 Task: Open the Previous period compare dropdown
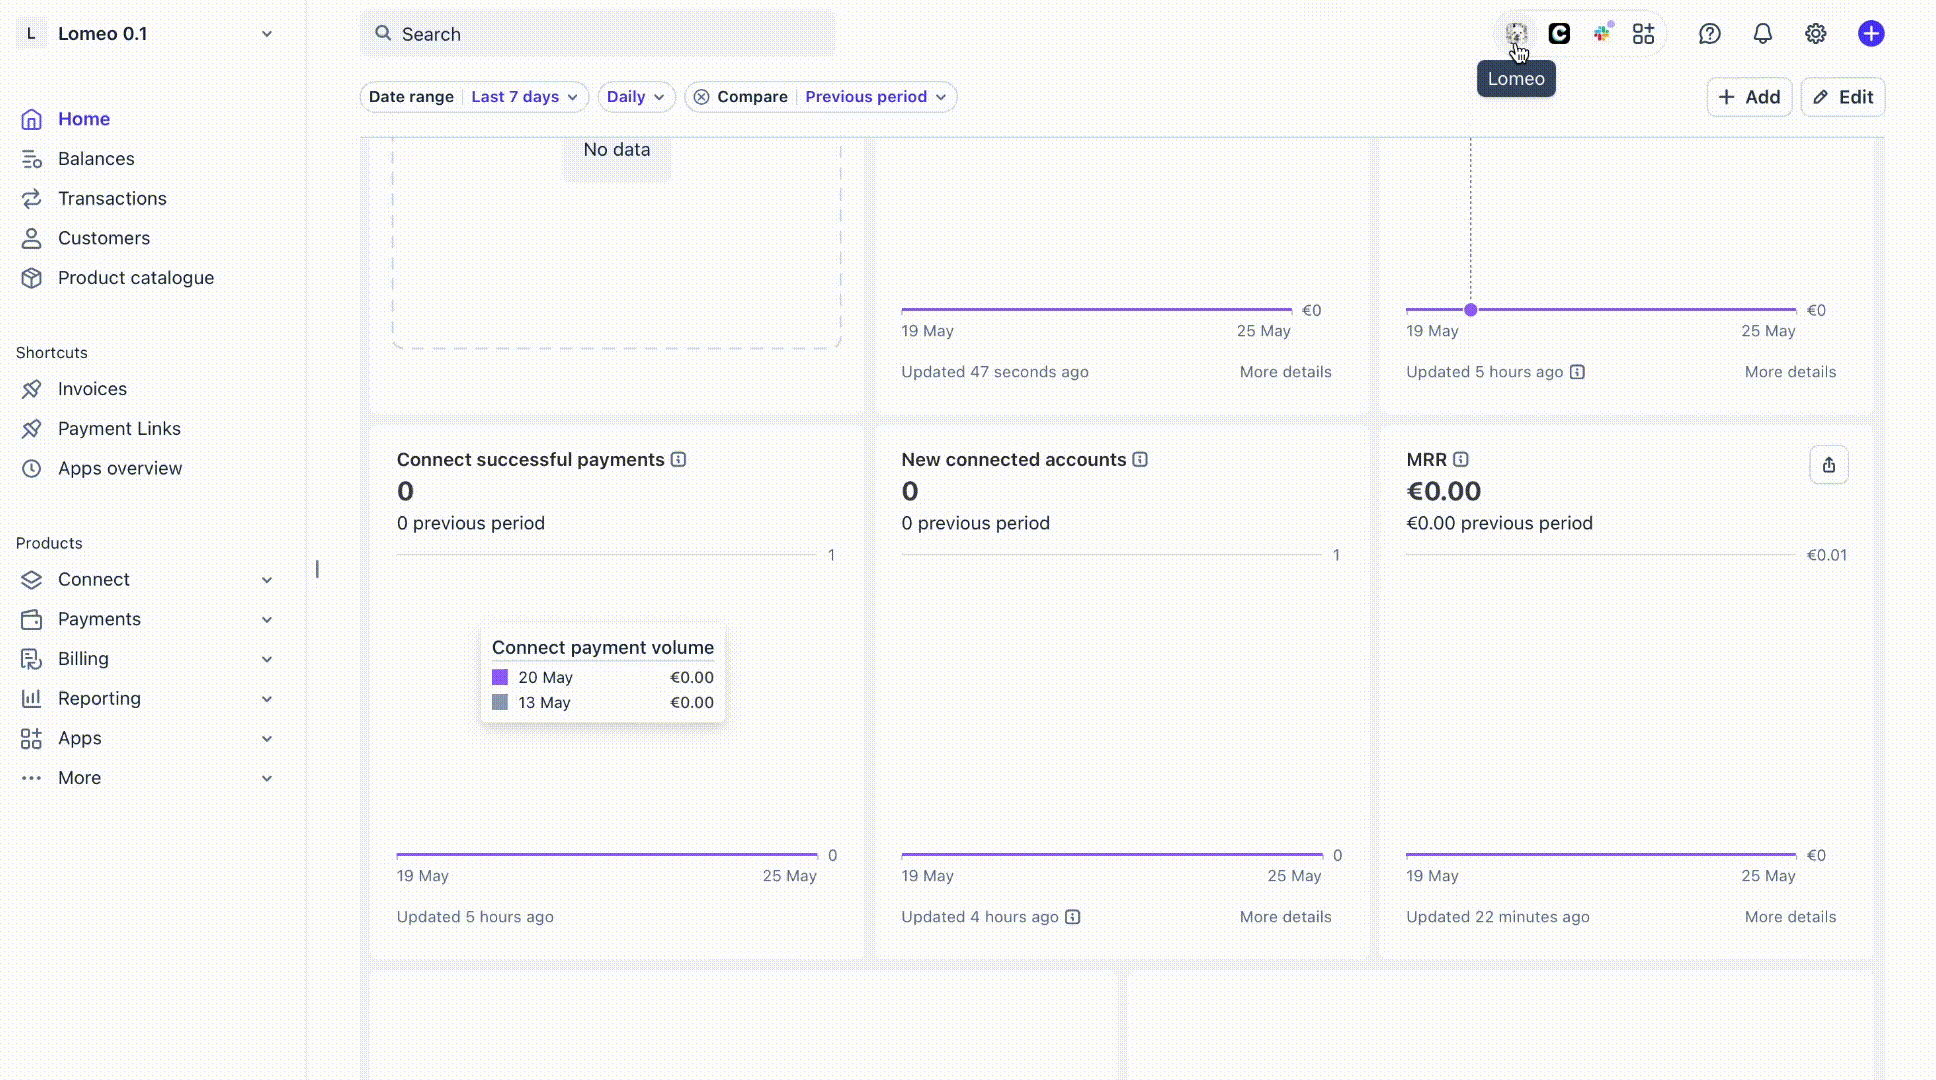pos(875,97)
